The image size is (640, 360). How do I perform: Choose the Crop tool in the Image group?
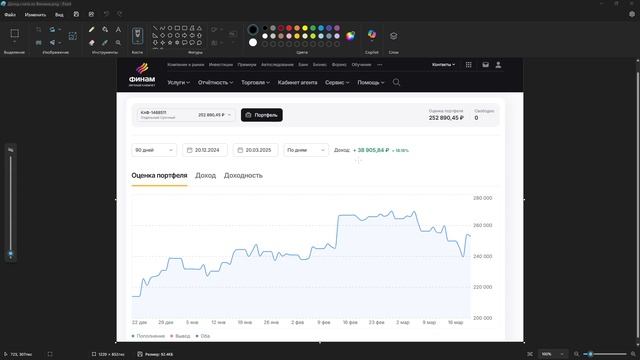click(38, 29)
